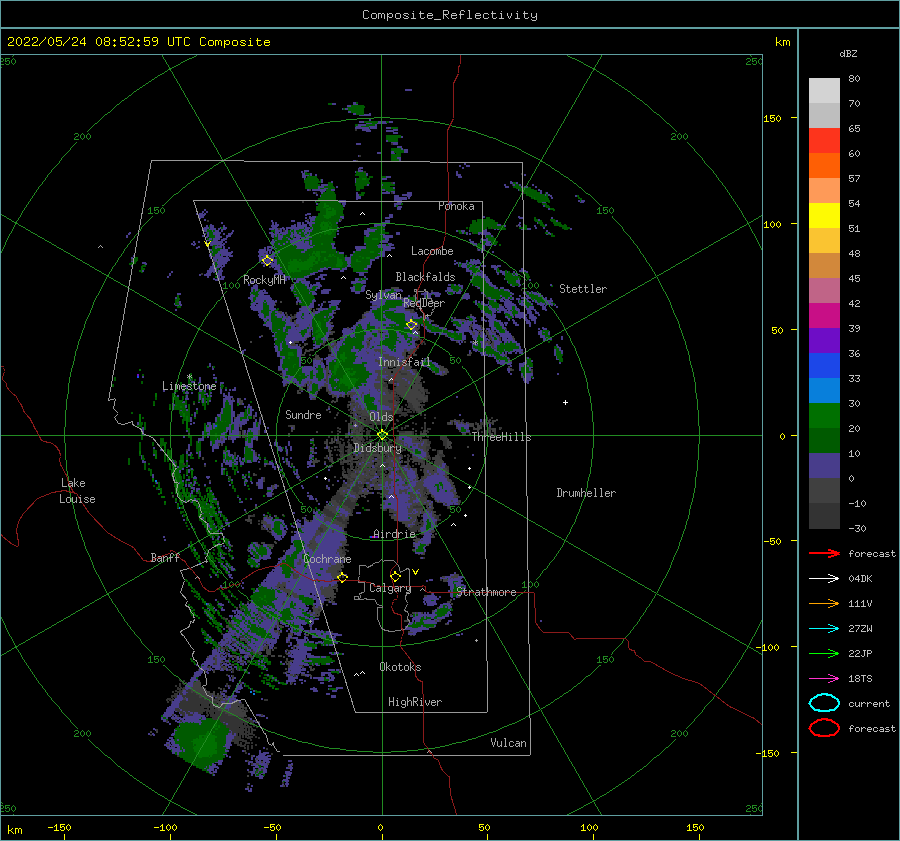This screenshot has height=841, width=900.
Task: Select the yellow diamond marker under Cochrane
Action: [342, 577]
